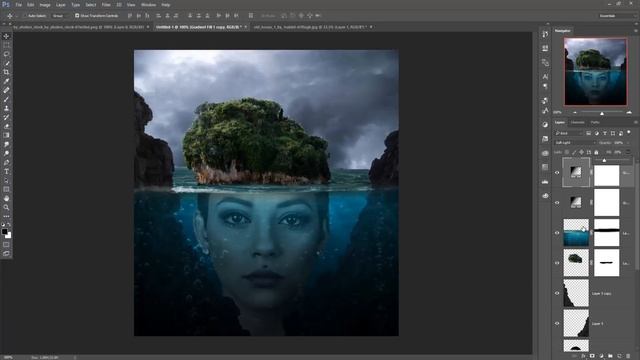Click the type layer filter icon
Screen dimensions: 640x360
(604, 133)
